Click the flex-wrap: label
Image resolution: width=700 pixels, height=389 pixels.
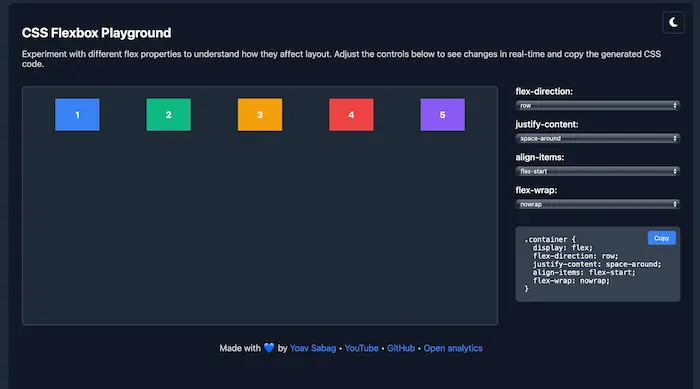536,190
